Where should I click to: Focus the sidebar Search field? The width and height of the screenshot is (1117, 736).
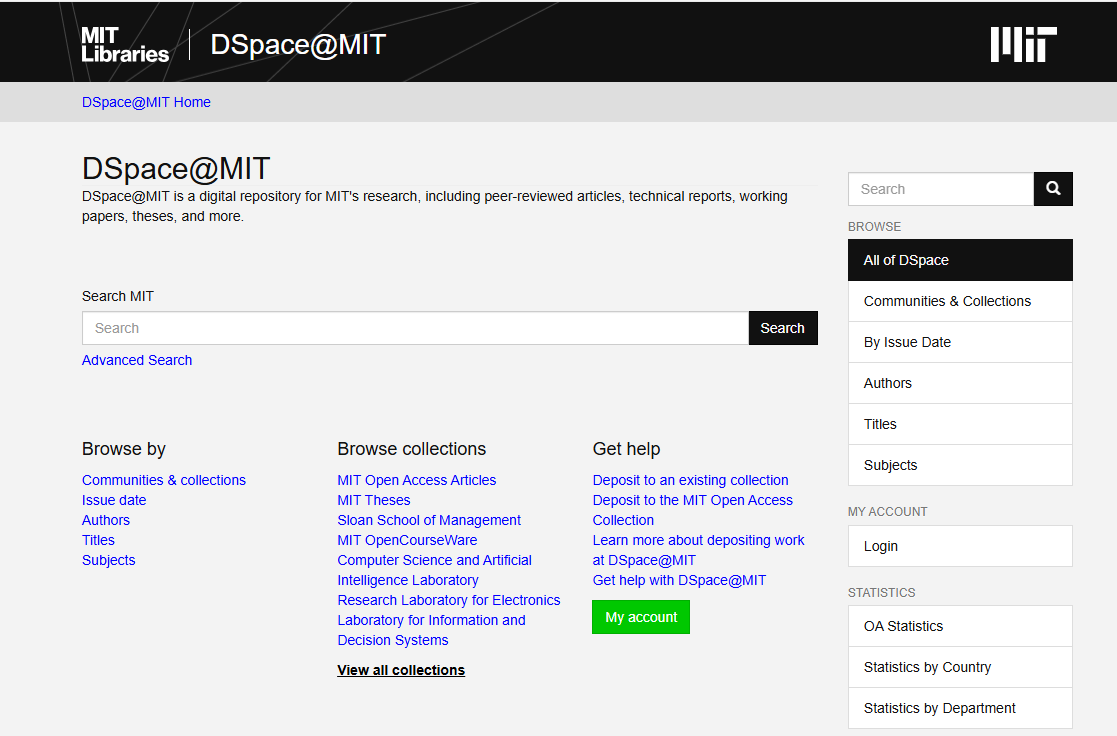[940, 189]
